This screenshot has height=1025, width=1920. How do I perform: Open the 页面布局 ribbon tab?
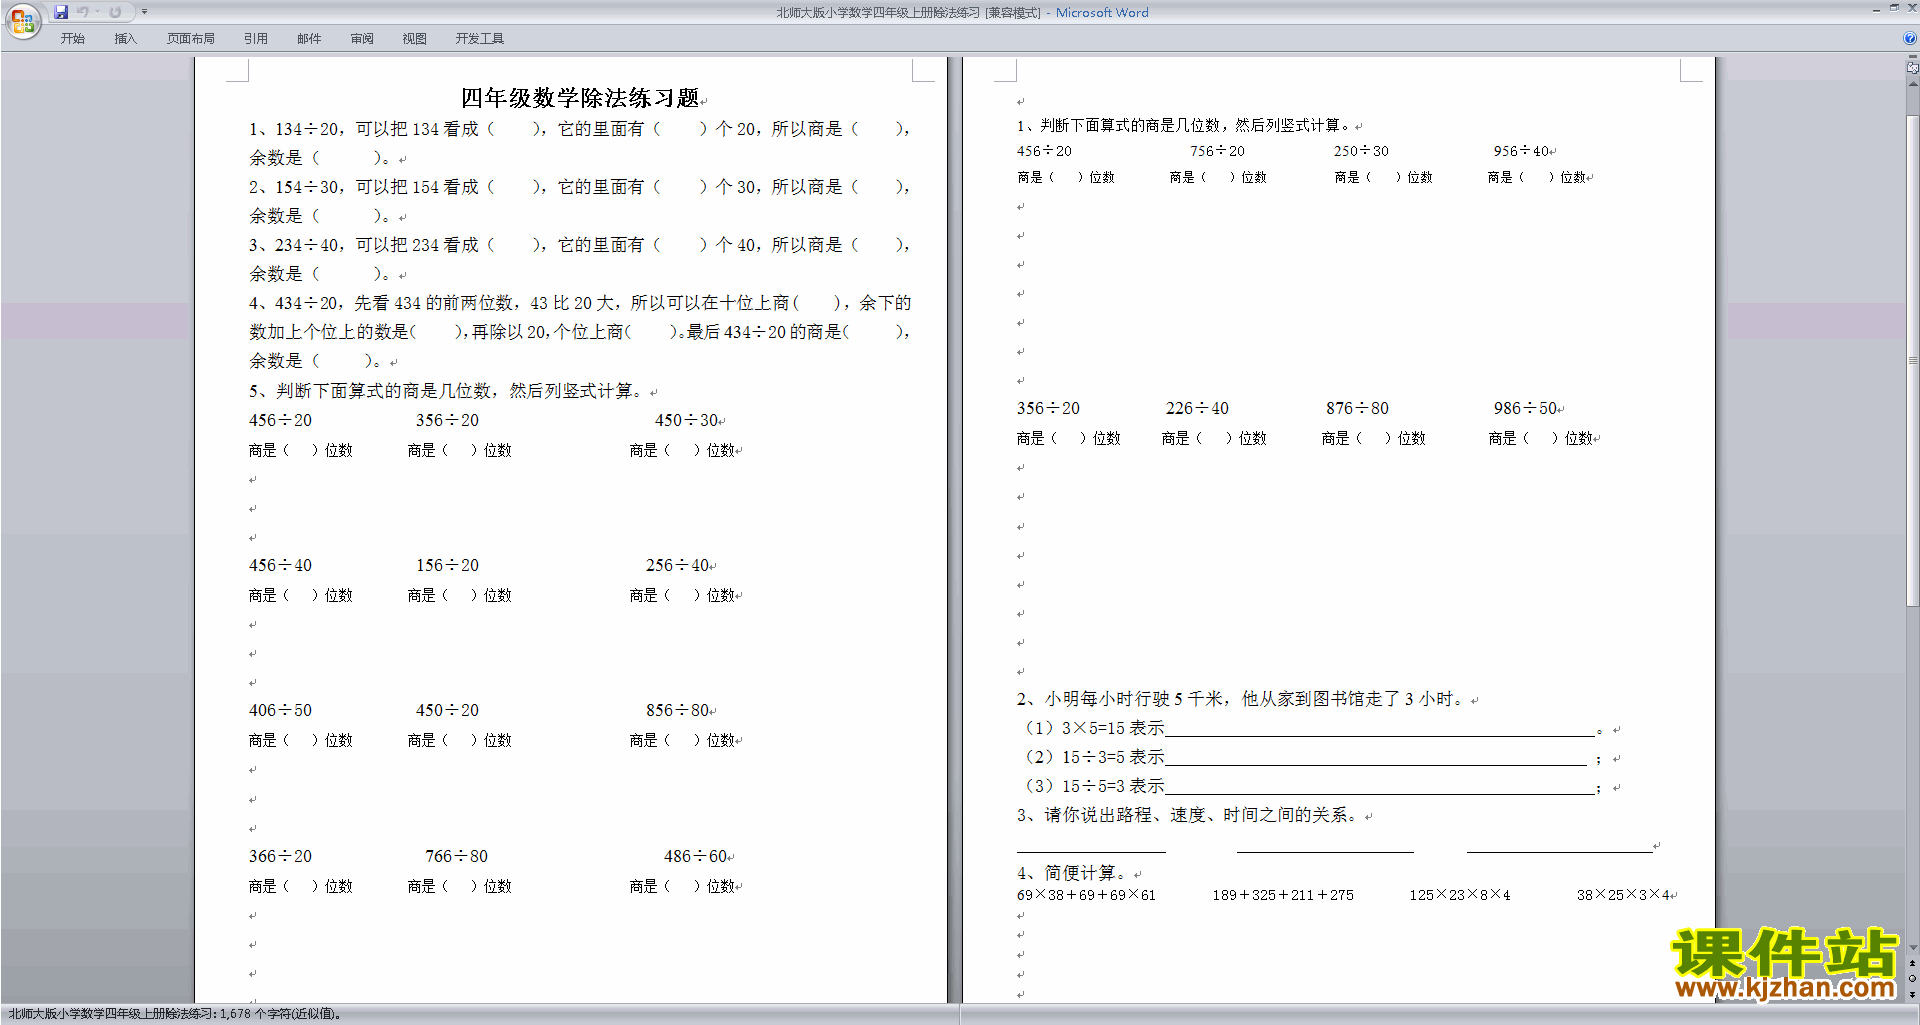(191, 39)
